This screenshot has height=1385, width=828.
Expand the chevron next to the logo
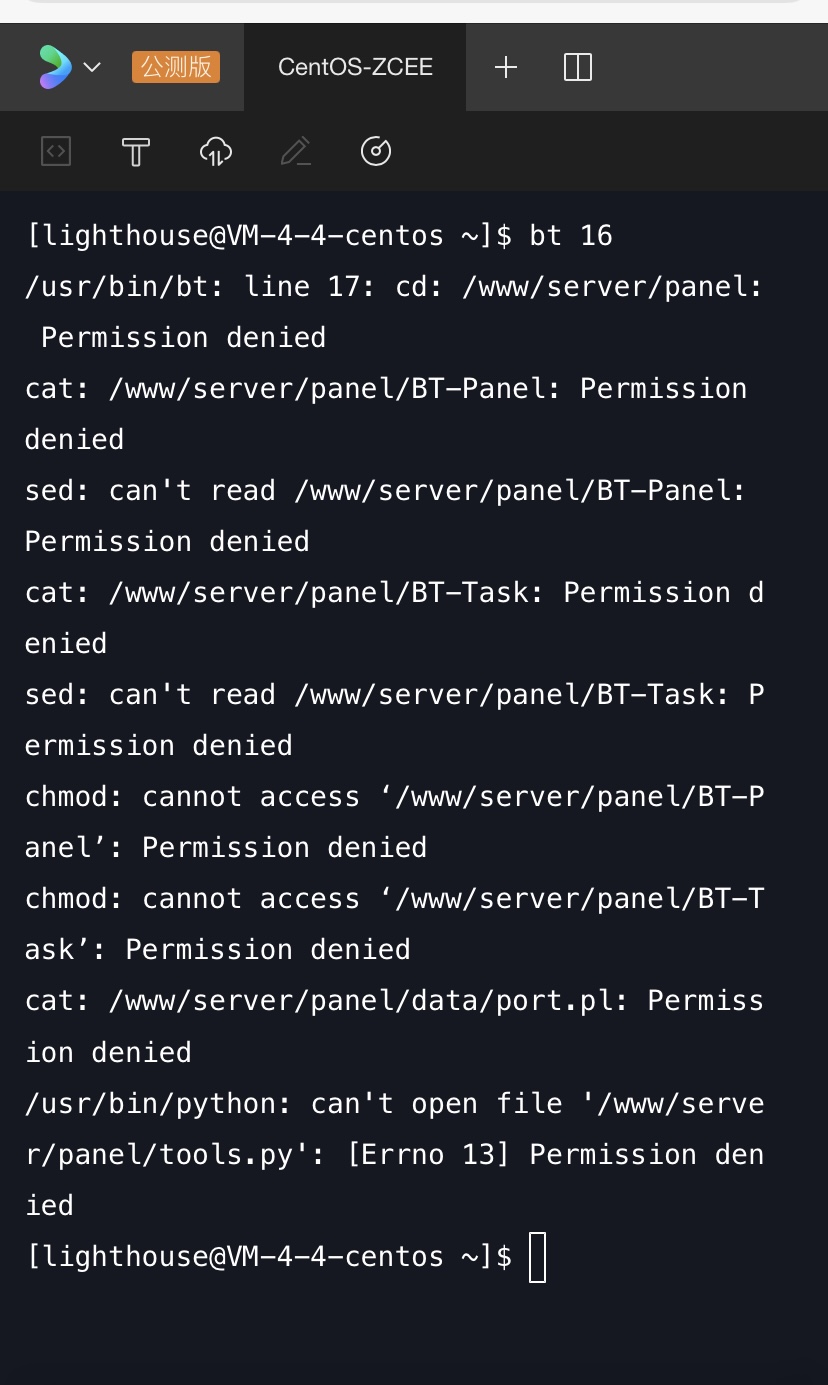(92, 67)
